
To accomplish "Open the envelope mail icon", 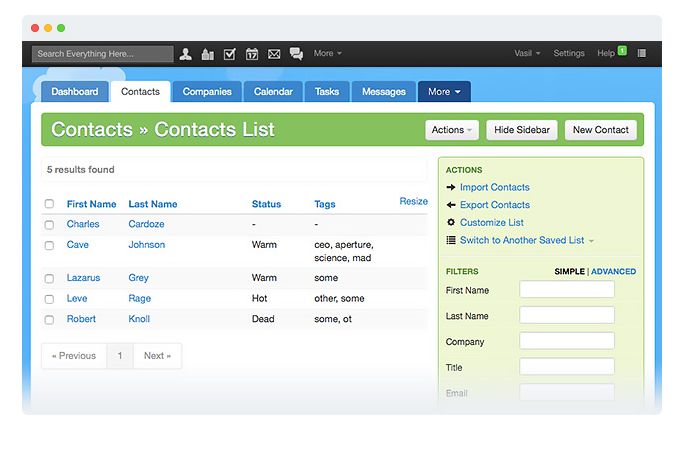I will (x=274, y=54).
